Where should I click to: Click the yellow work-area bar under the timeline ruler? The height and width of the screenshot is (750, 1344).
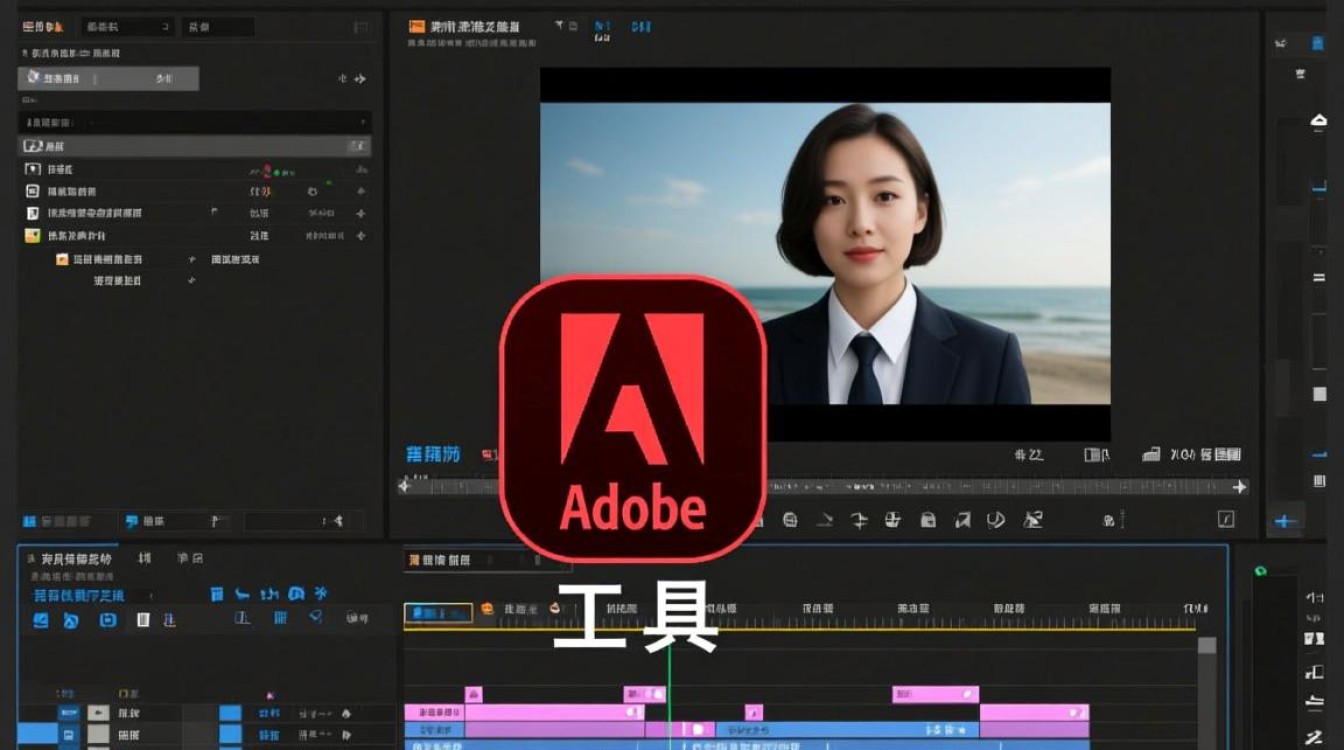click(800, 629)
